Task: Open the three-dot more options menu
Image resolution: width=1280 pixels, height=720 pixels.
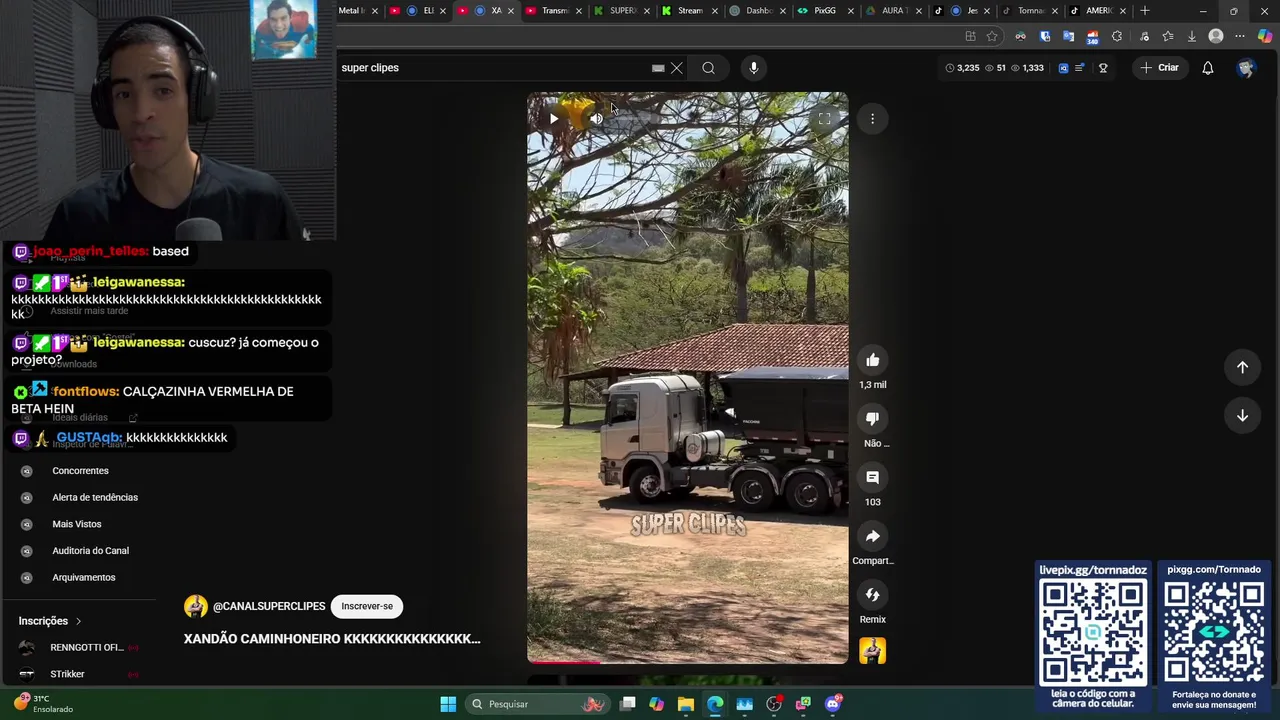Action: (x=872, y=119)
